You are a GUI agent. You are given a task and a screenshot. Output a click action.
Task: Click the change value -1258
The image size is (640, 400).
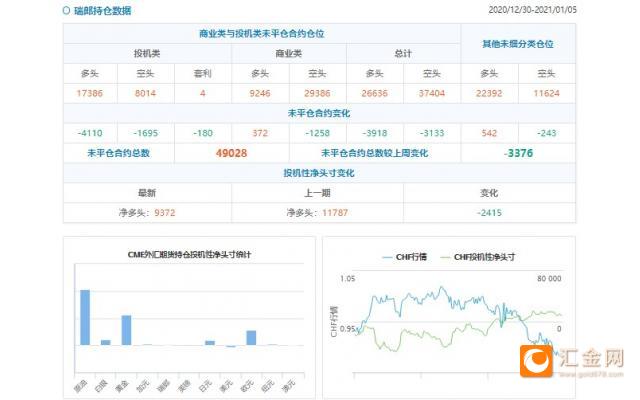point(317,133)
